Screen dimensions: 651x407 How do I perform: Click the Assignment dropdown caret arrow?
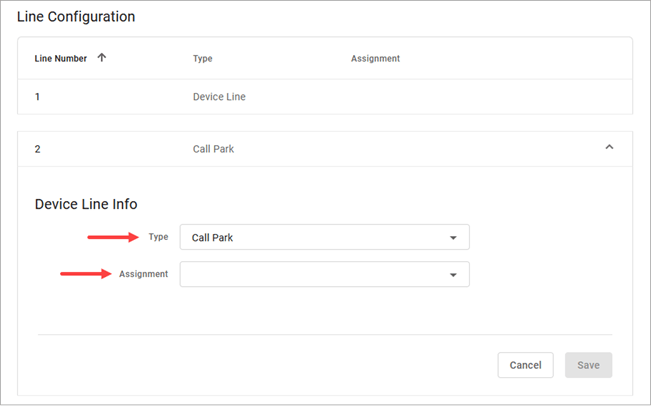coord(453,275)
